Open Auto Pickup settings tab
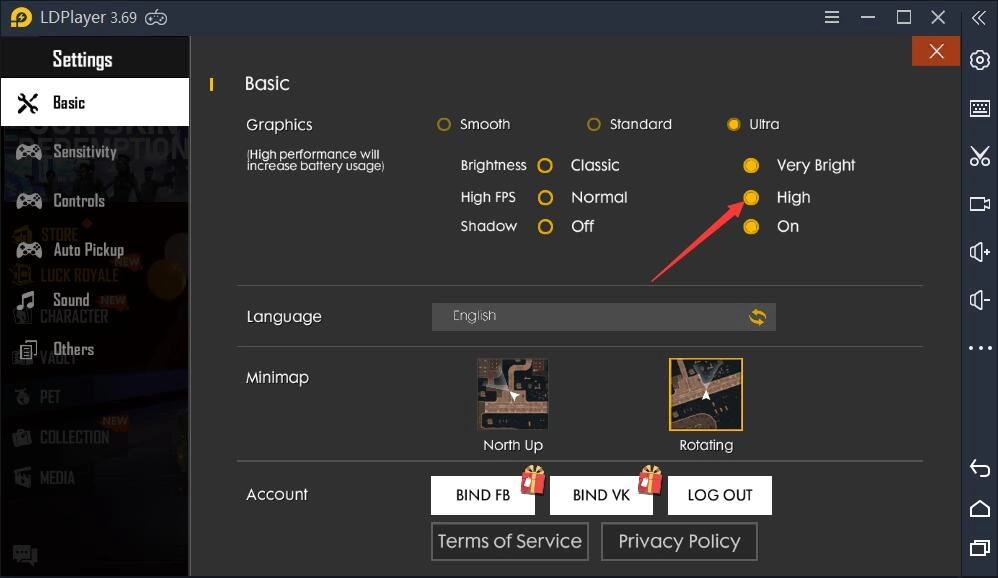Image resolution: width=998 pixels, height=578 pixels. click(x=88, y=250)
